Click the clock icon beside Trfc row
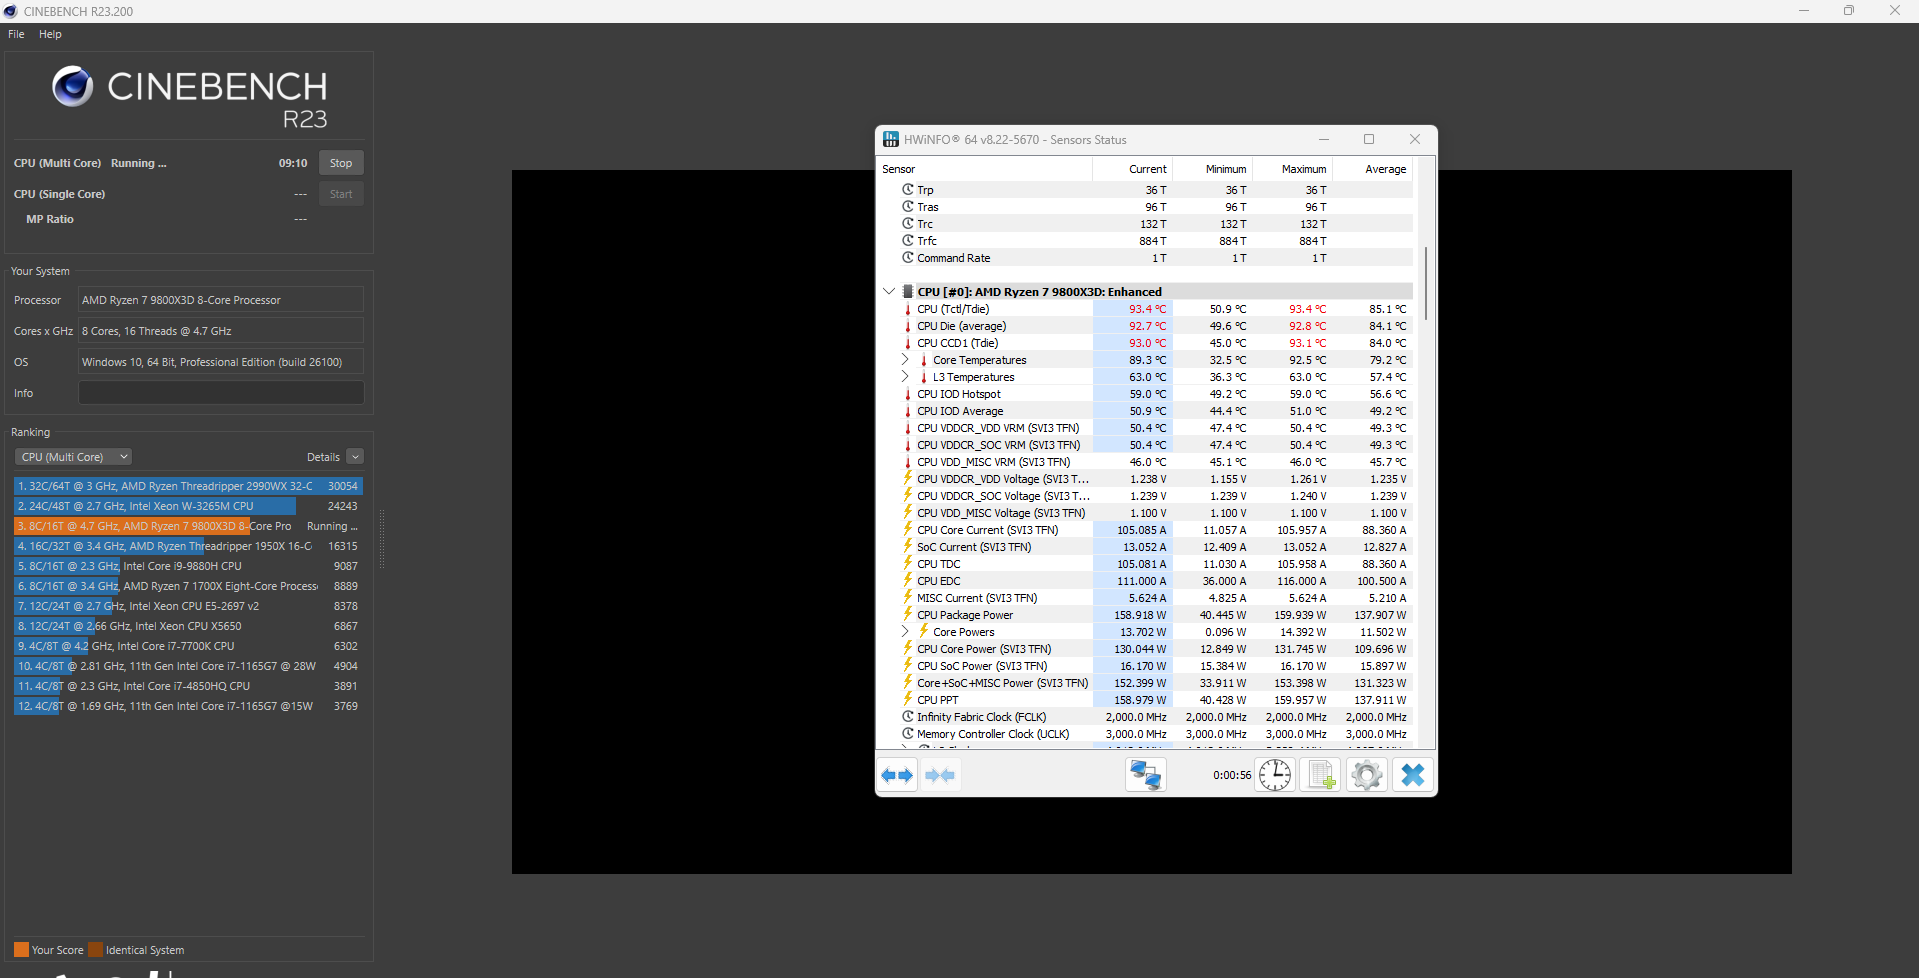Image resolution: width=1919 pixels, height=978 pixels. [908, 241]
